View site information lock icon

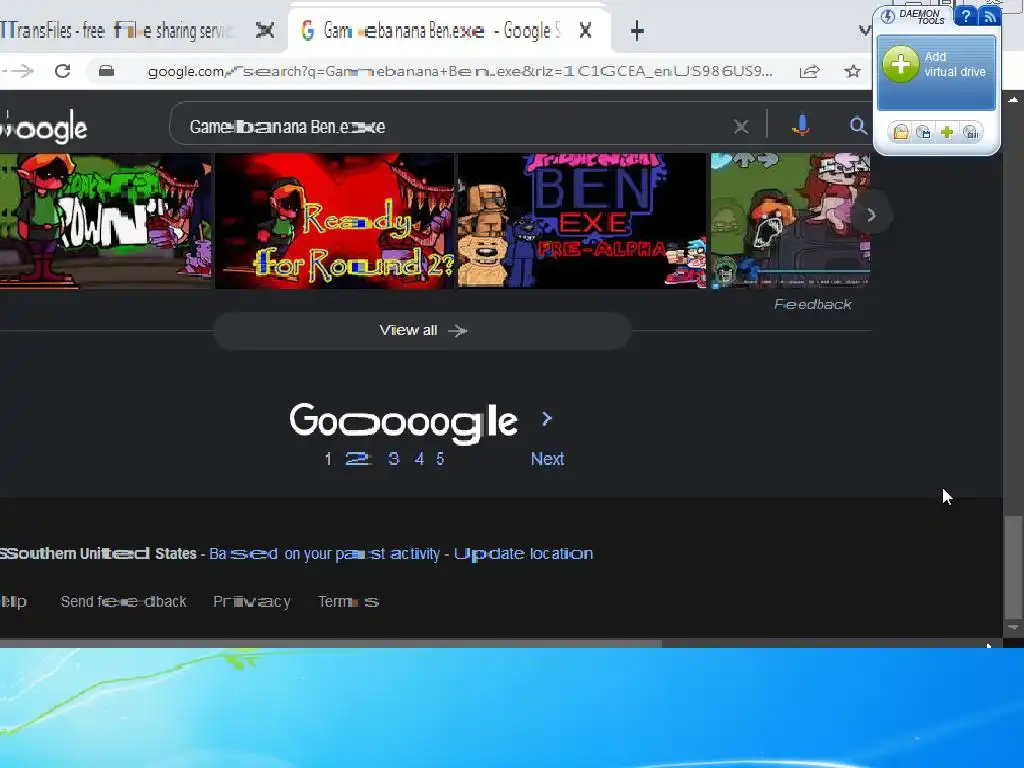[106, 71]
